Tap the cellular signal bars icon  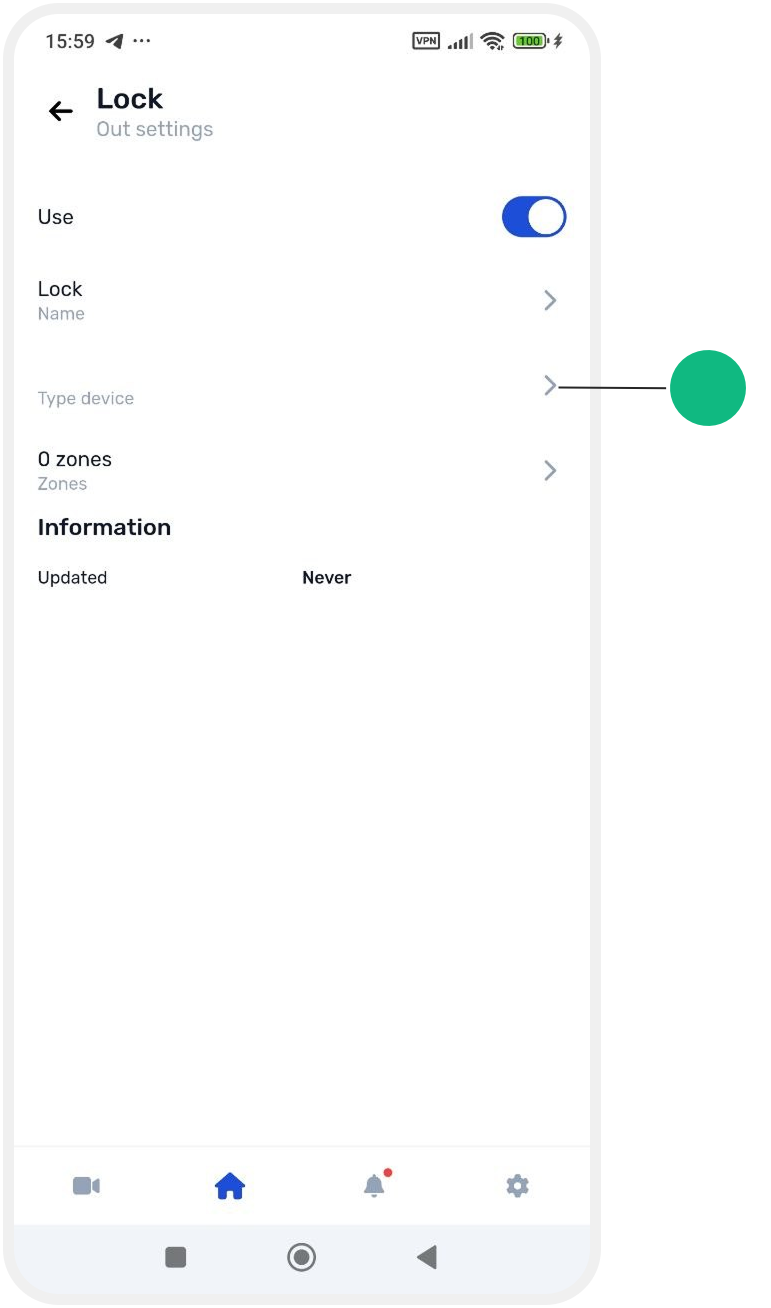[x=460, y=42]
